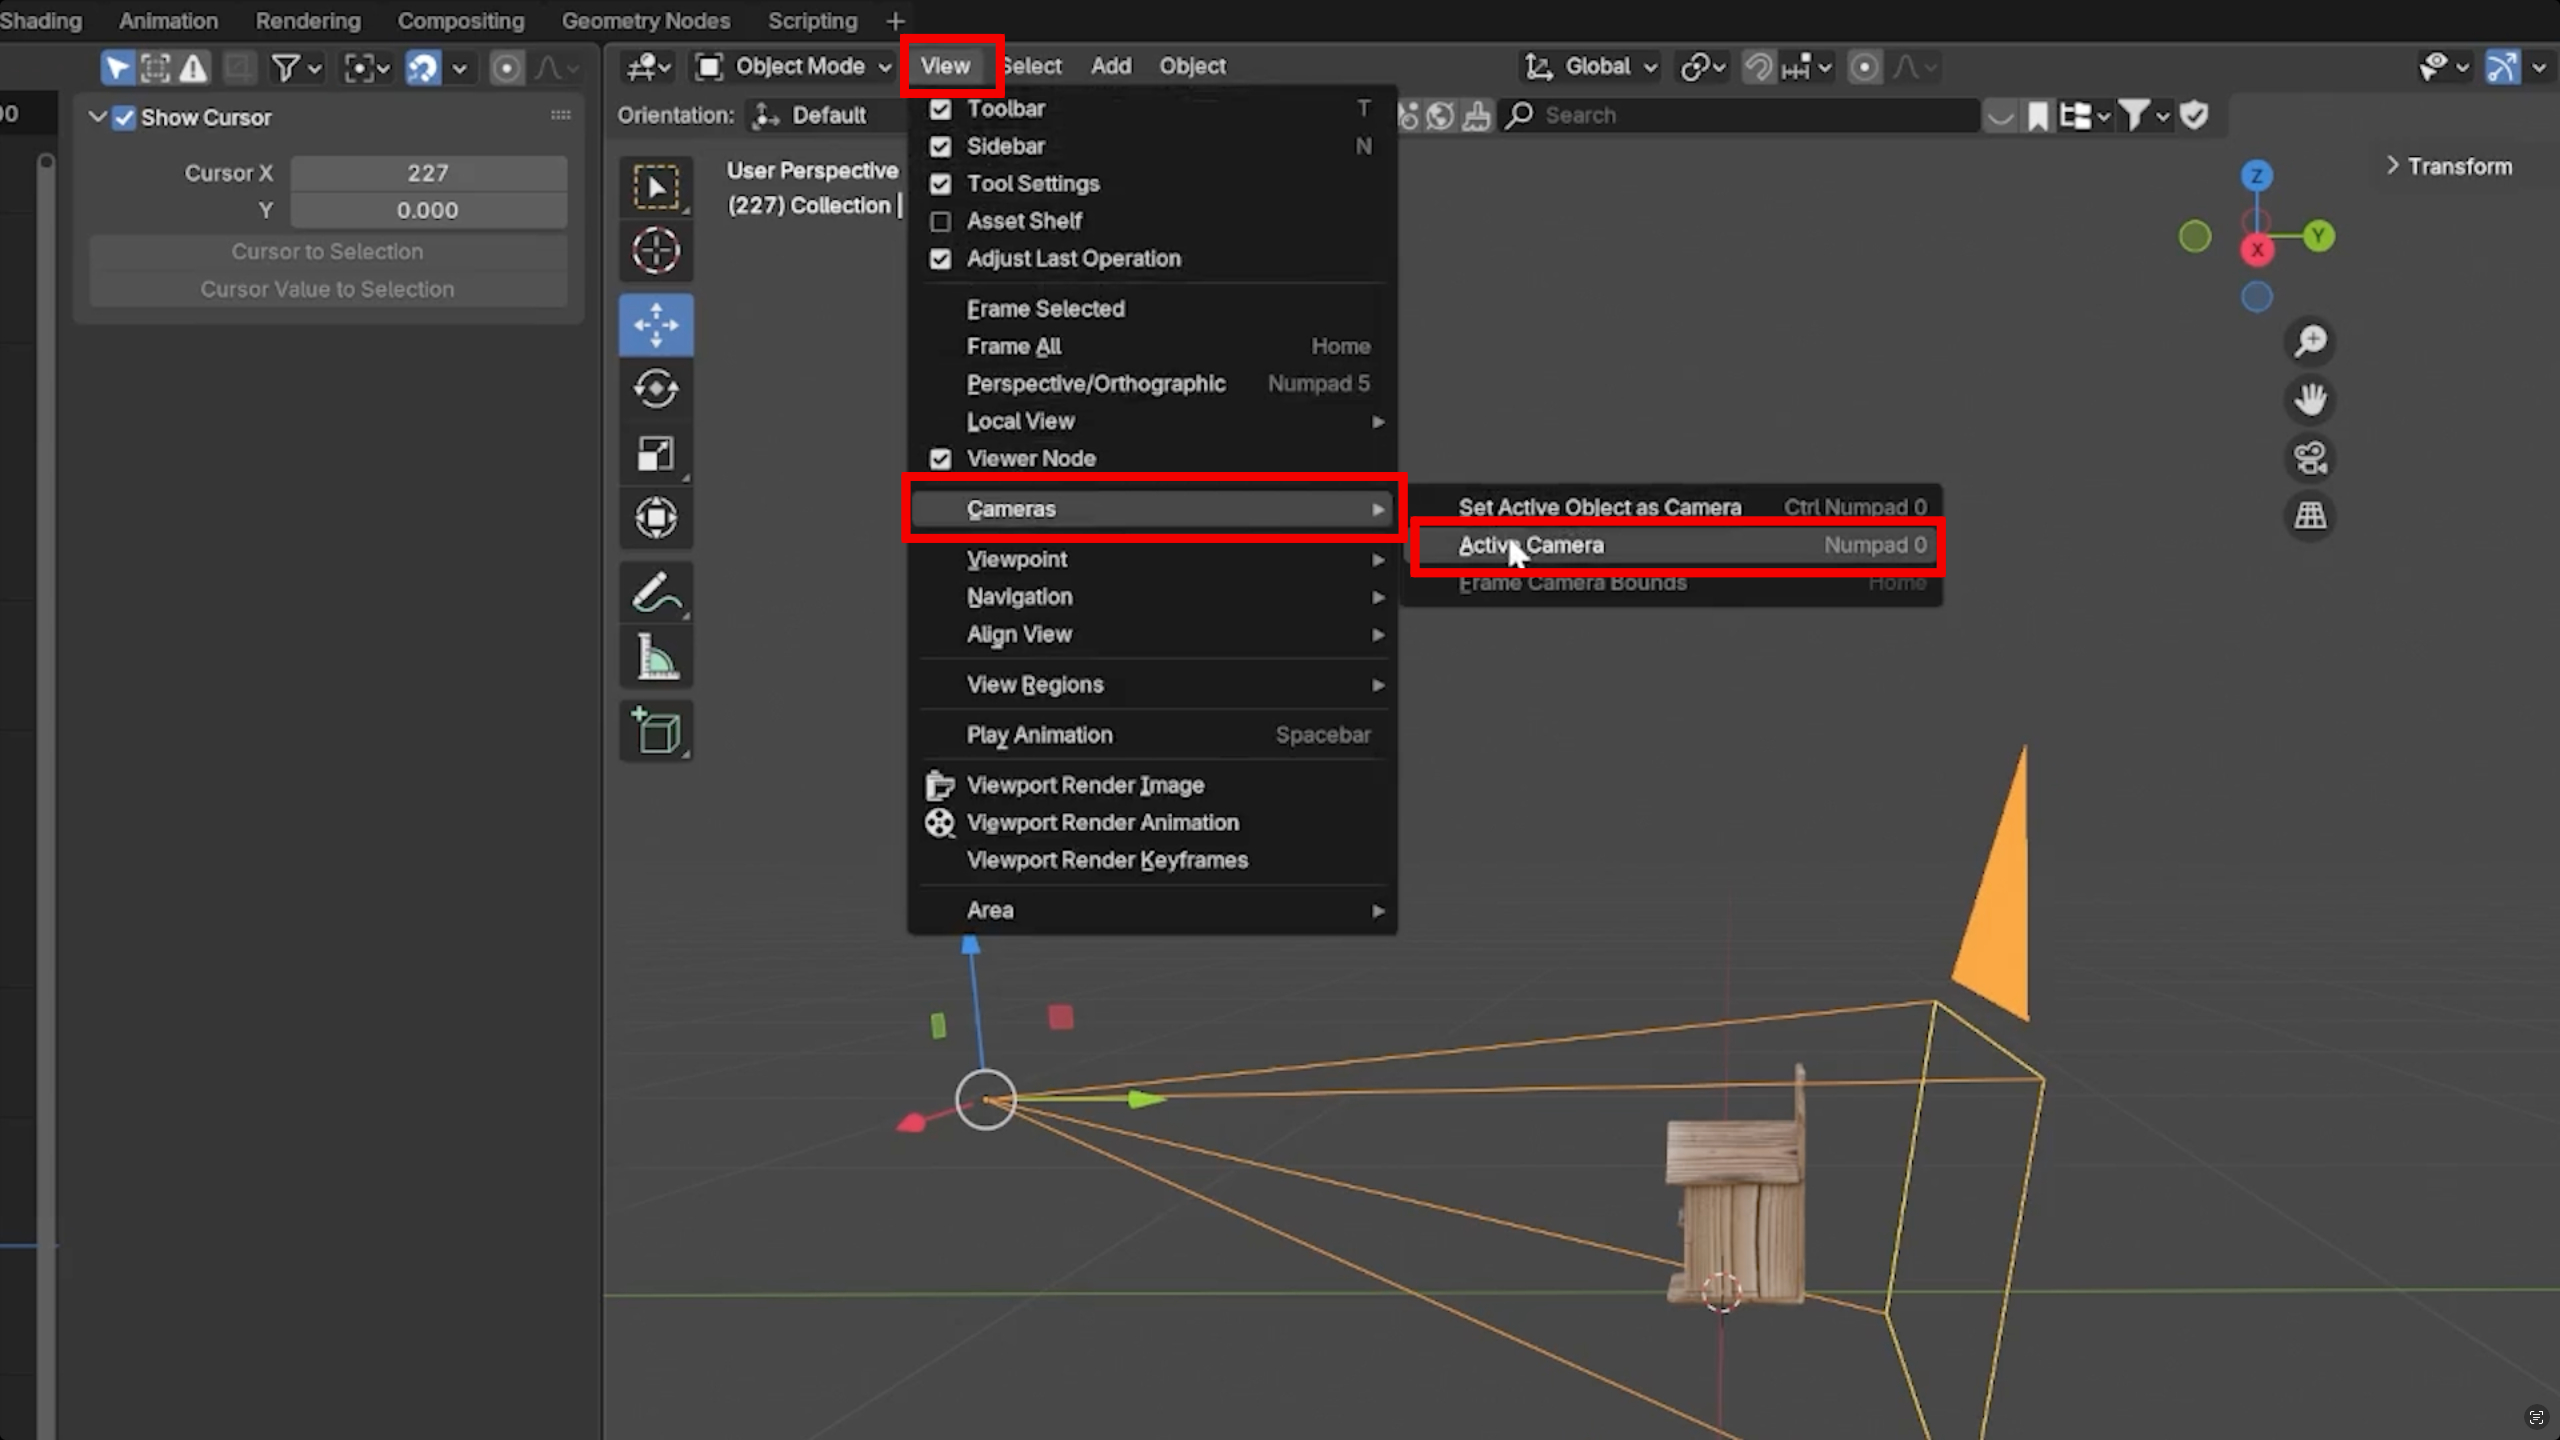Select the Box Select tool
Viewport: 2560px width, 1440px height.
pos(655,186)
